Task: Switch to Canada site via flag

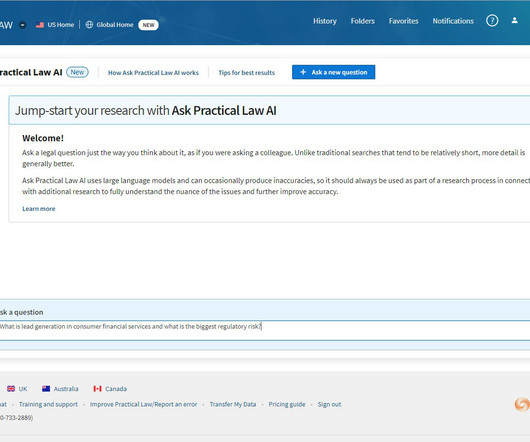Action: click(x=110, y=389)
